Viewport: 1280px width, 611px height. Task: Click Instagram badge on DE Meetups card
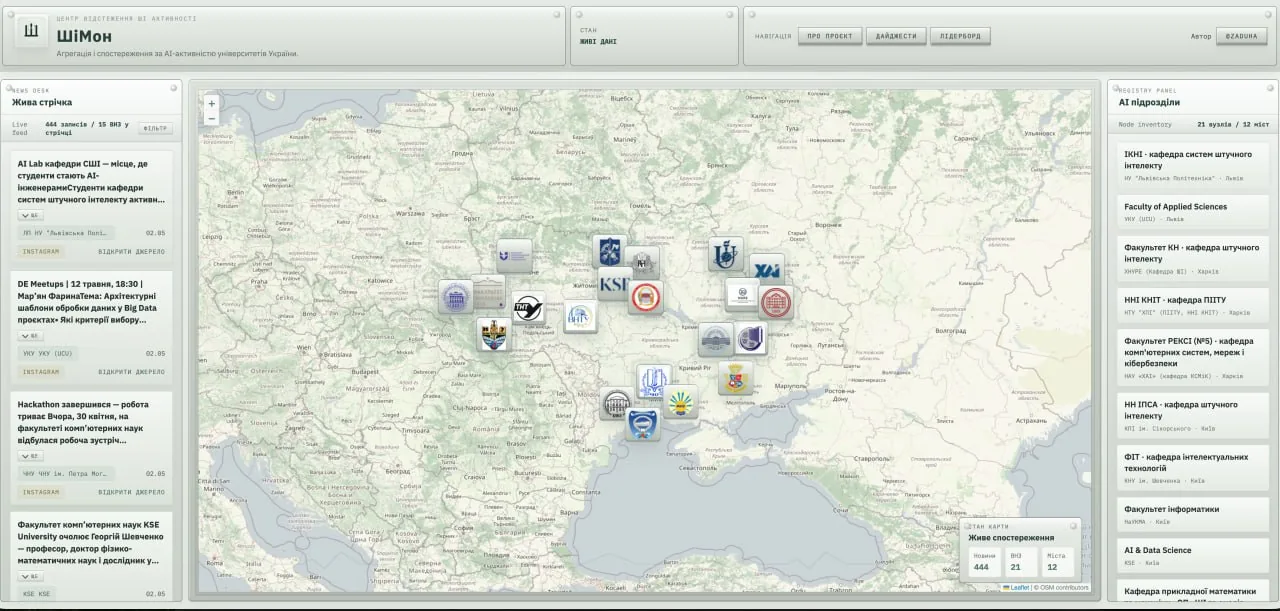click(41, 372)
